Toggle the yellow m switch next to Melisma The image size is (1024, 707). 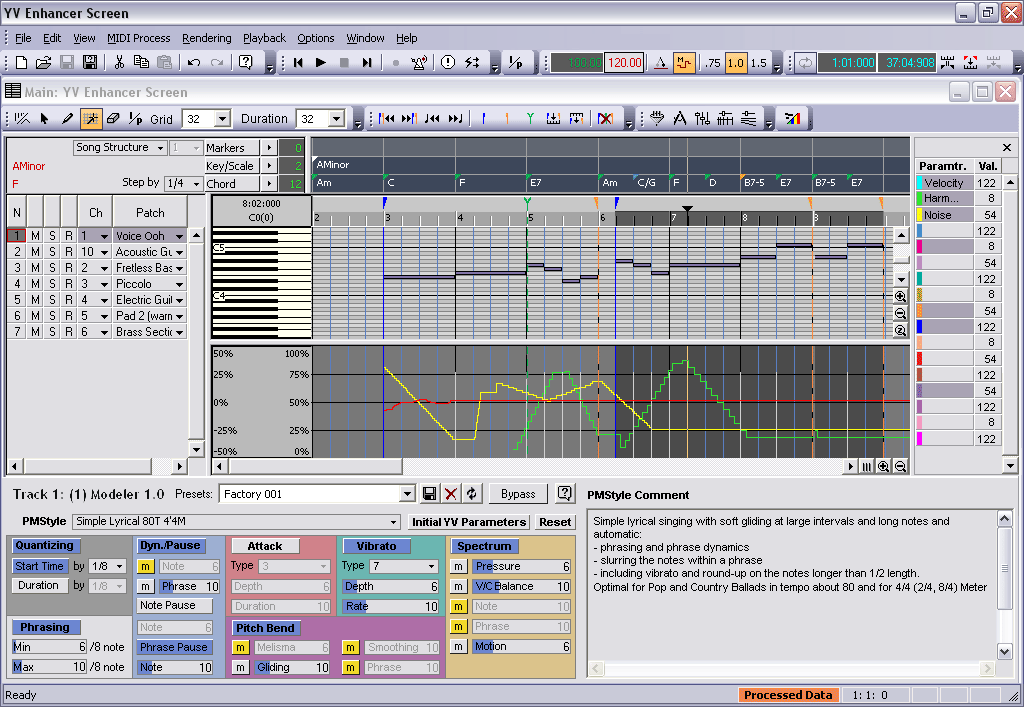[x=240, y=647]
